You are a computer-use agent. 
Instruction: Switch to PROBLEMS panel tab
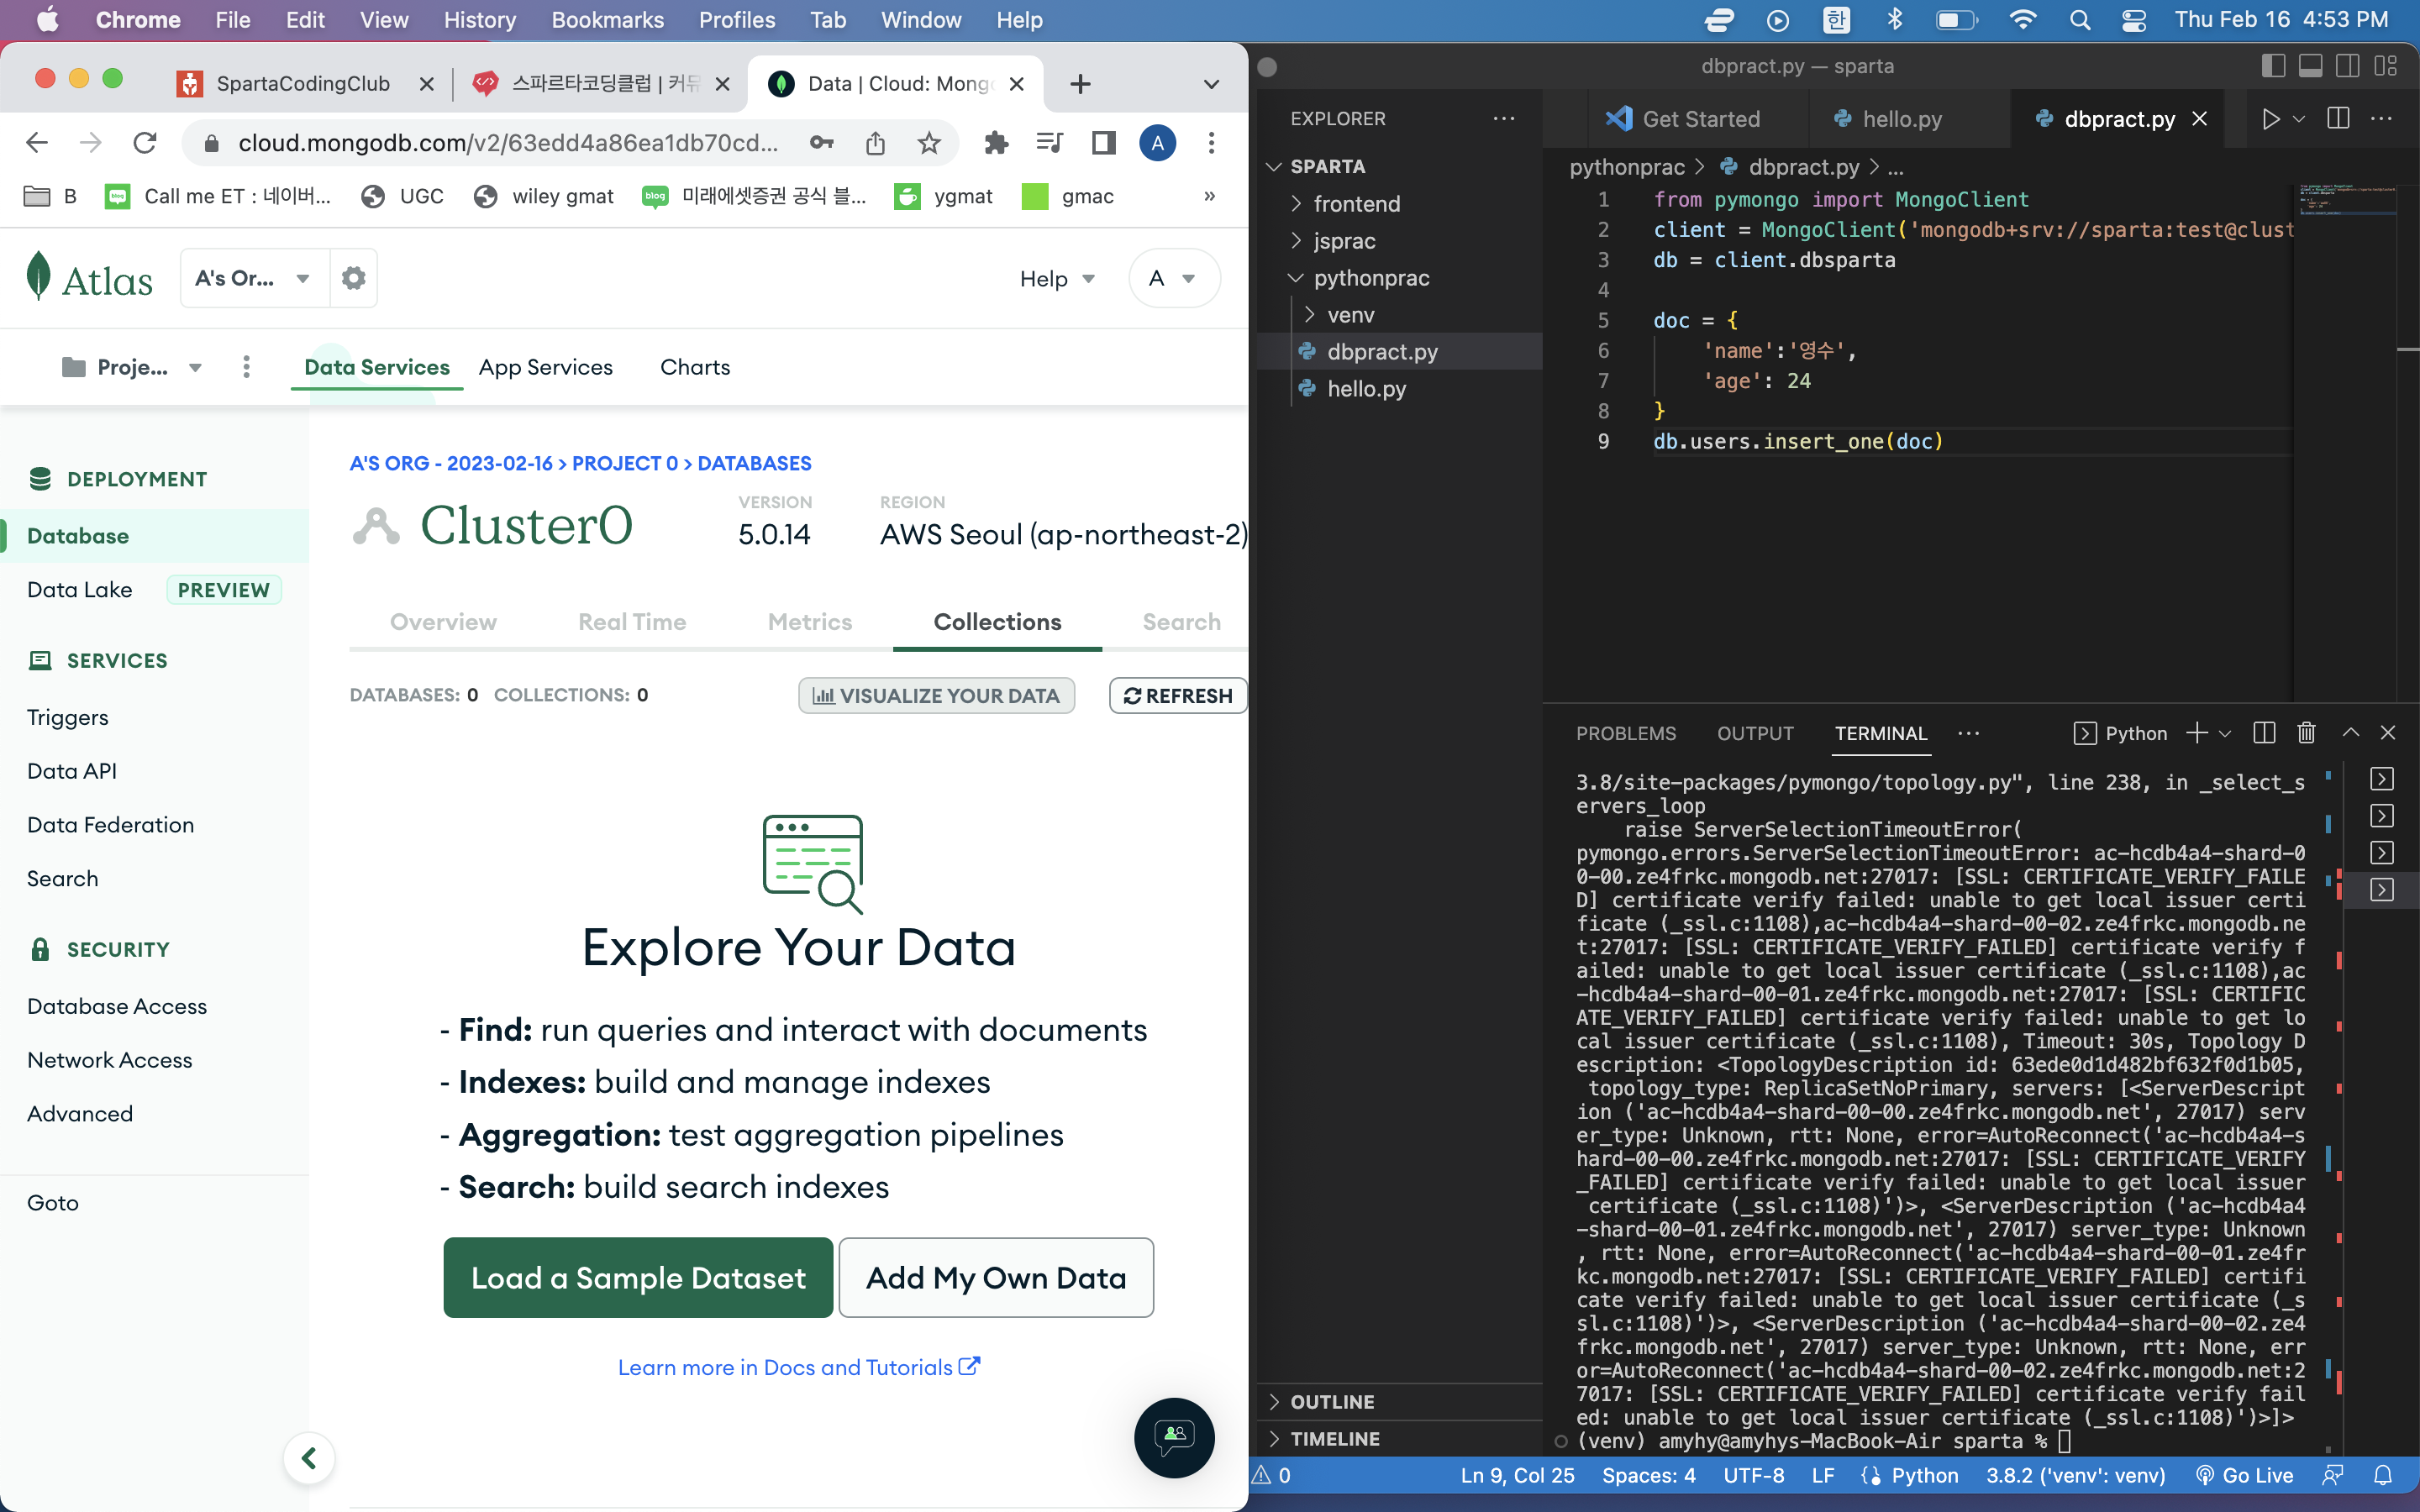point(1626,733)
